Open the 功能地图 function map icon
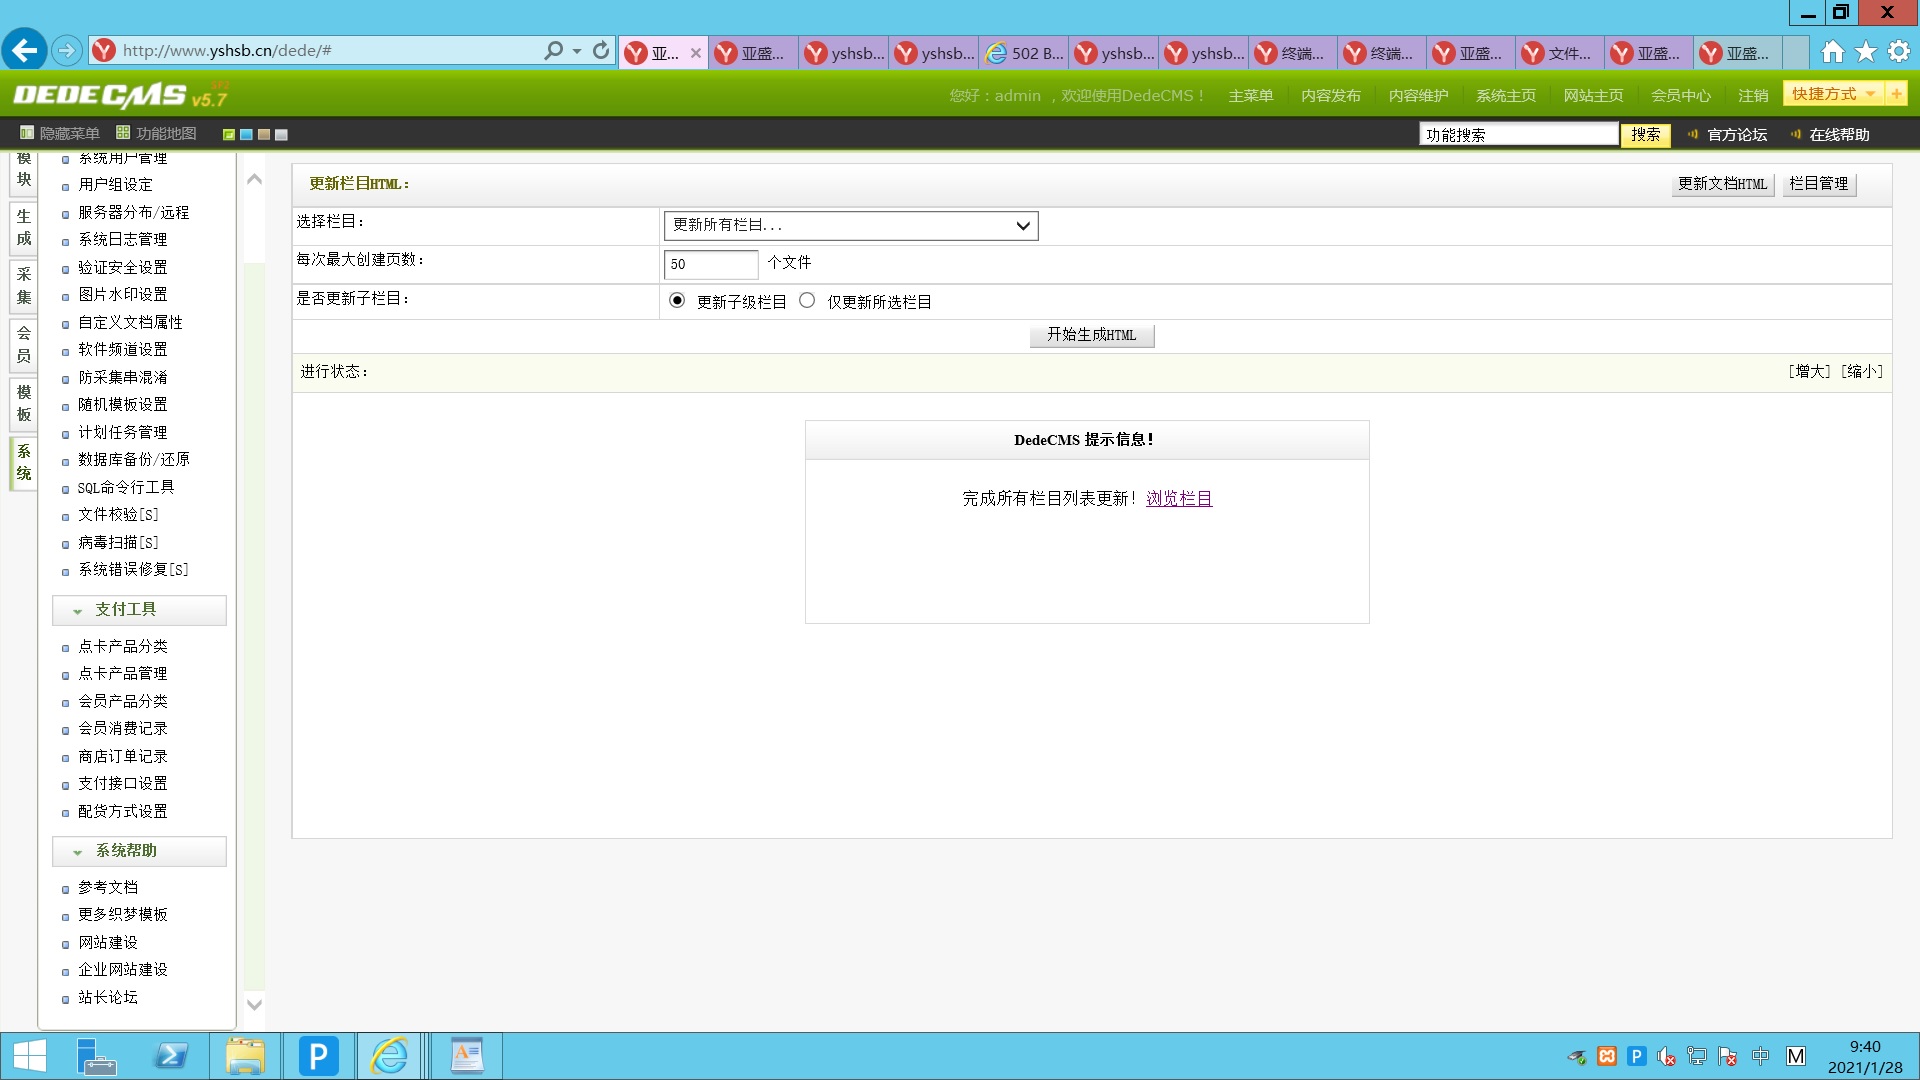Viewport: 1920px width, 1080px height. [x=123, y=133]
